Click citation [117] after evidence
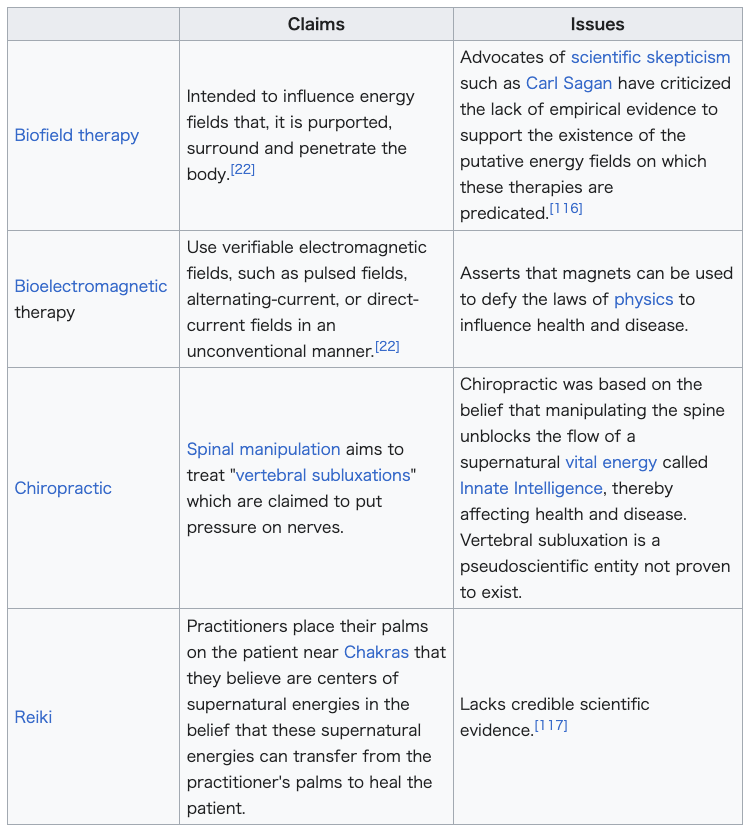This screenshot has width=751, height=834. [551, 725]
